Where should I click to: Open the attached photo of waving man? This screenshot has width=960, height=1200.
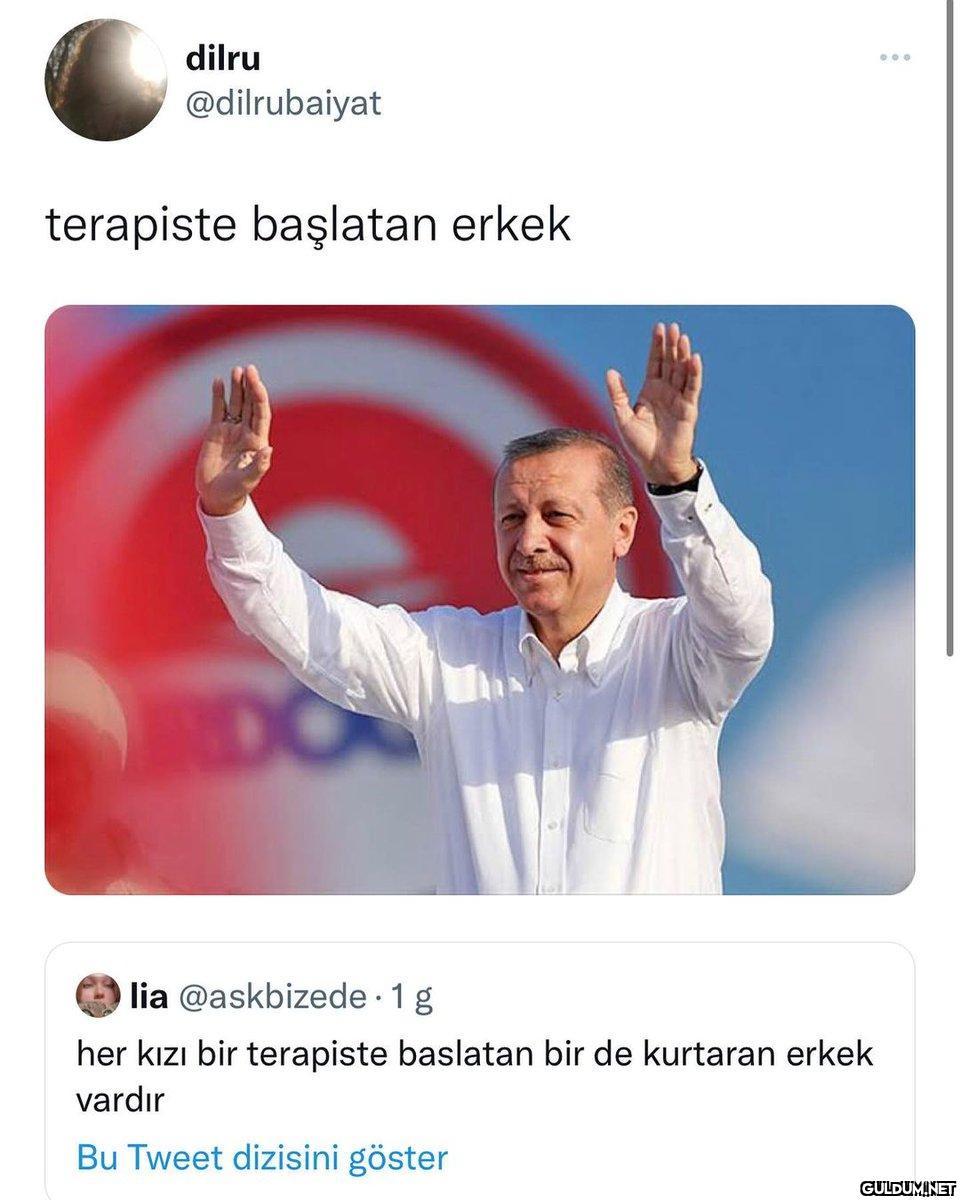[x=480, y=600]
